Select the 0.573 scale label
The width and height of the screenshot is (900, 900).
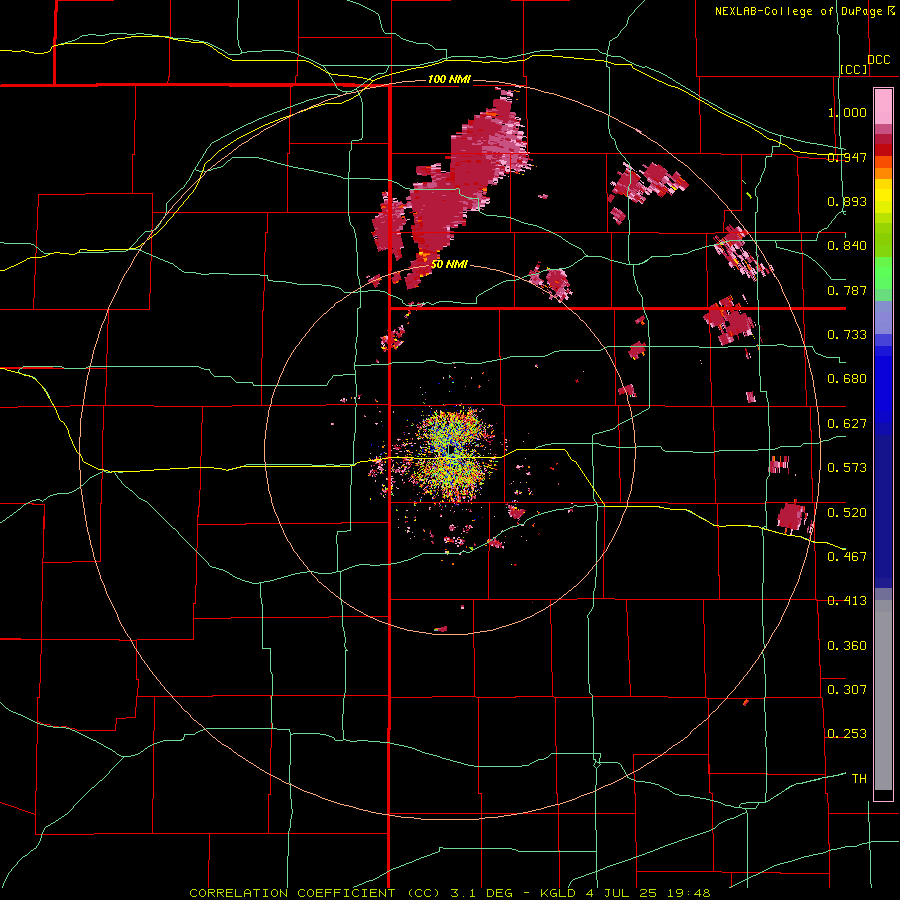point(847,468)
